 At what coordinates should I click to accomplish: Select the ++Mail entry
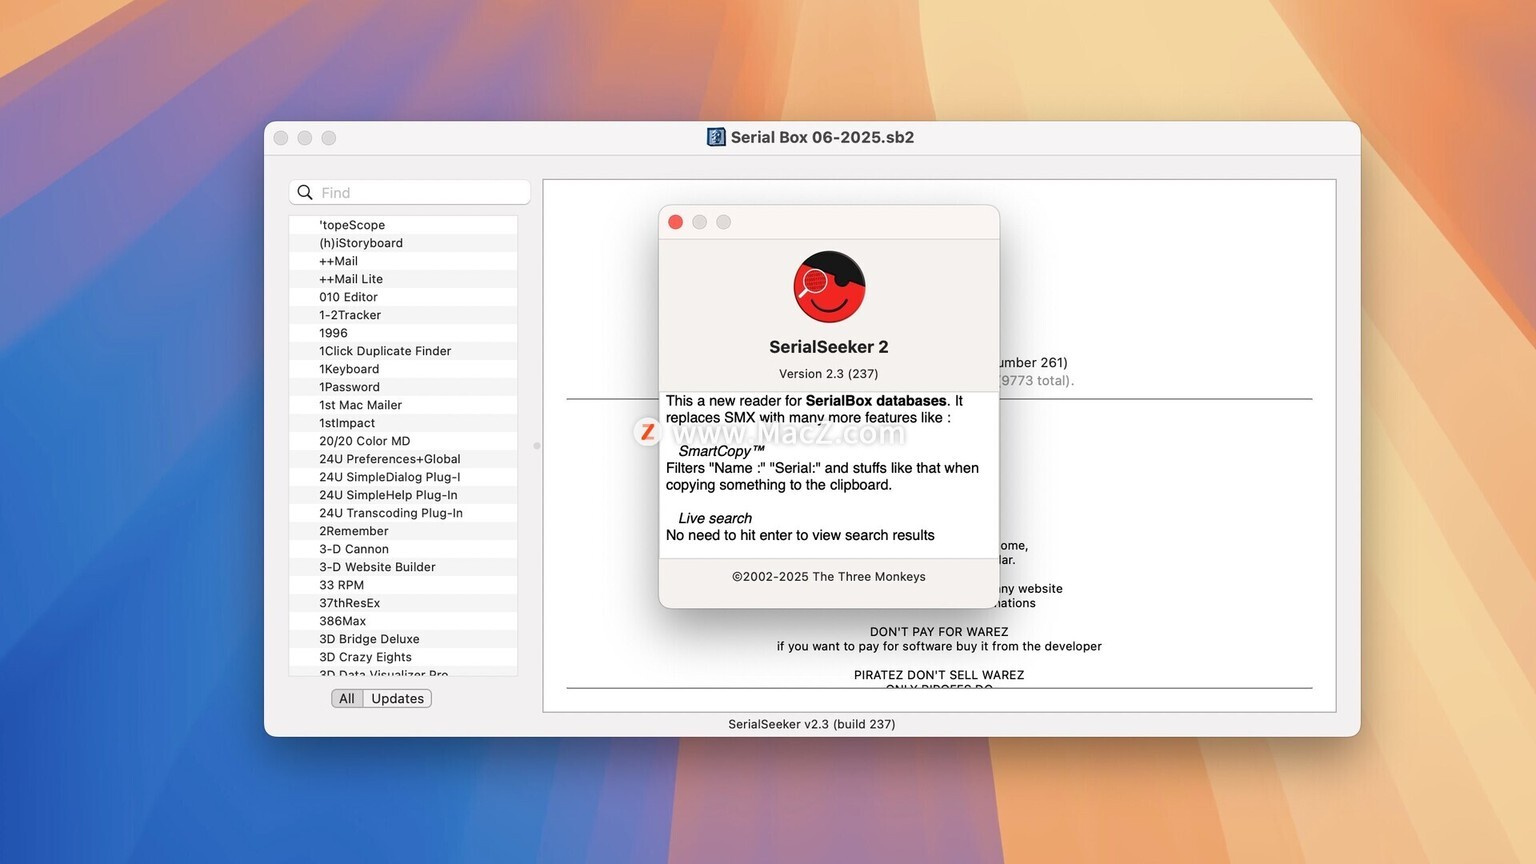click(x=403, y=261)
